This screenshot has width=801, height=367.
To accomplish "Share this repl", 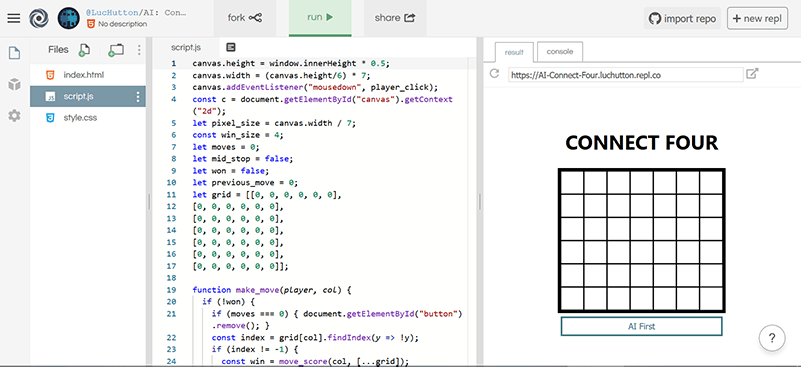I will (395, 18).
